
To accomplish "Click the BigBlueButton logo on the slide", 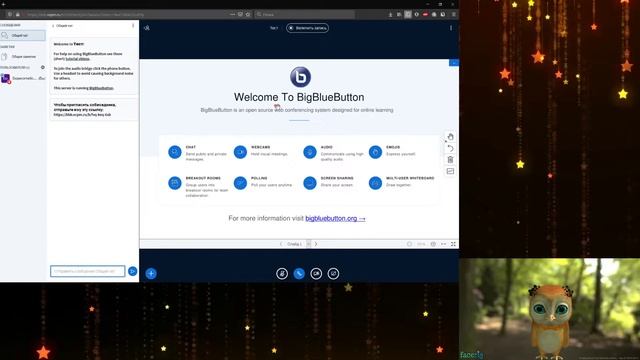I will (x=300, y=77).
